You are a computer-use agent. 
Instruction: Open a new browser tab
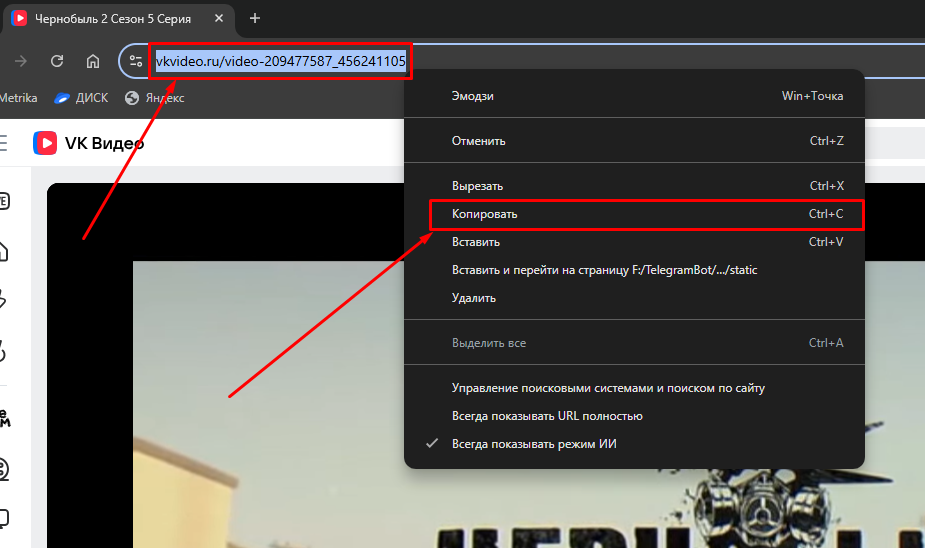point(255,18)
